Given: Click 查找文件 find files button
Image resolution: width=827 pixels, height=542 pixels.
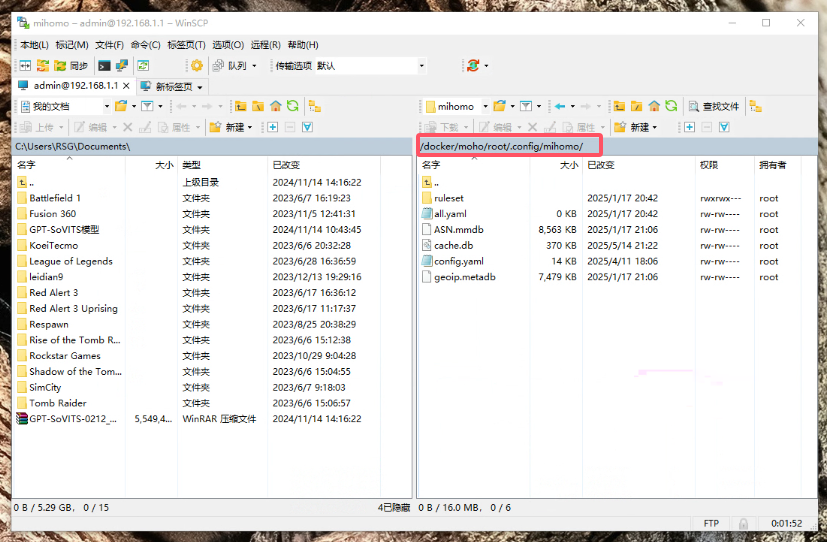Looking at the screenshot, I should [x=714, y=107].
